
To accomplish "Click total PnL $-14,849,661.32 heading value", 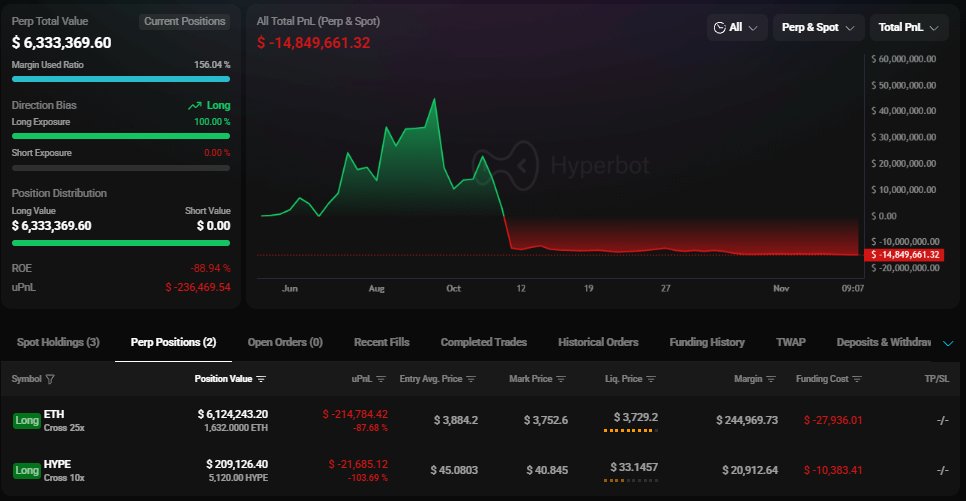I will [x=314, y=43].
